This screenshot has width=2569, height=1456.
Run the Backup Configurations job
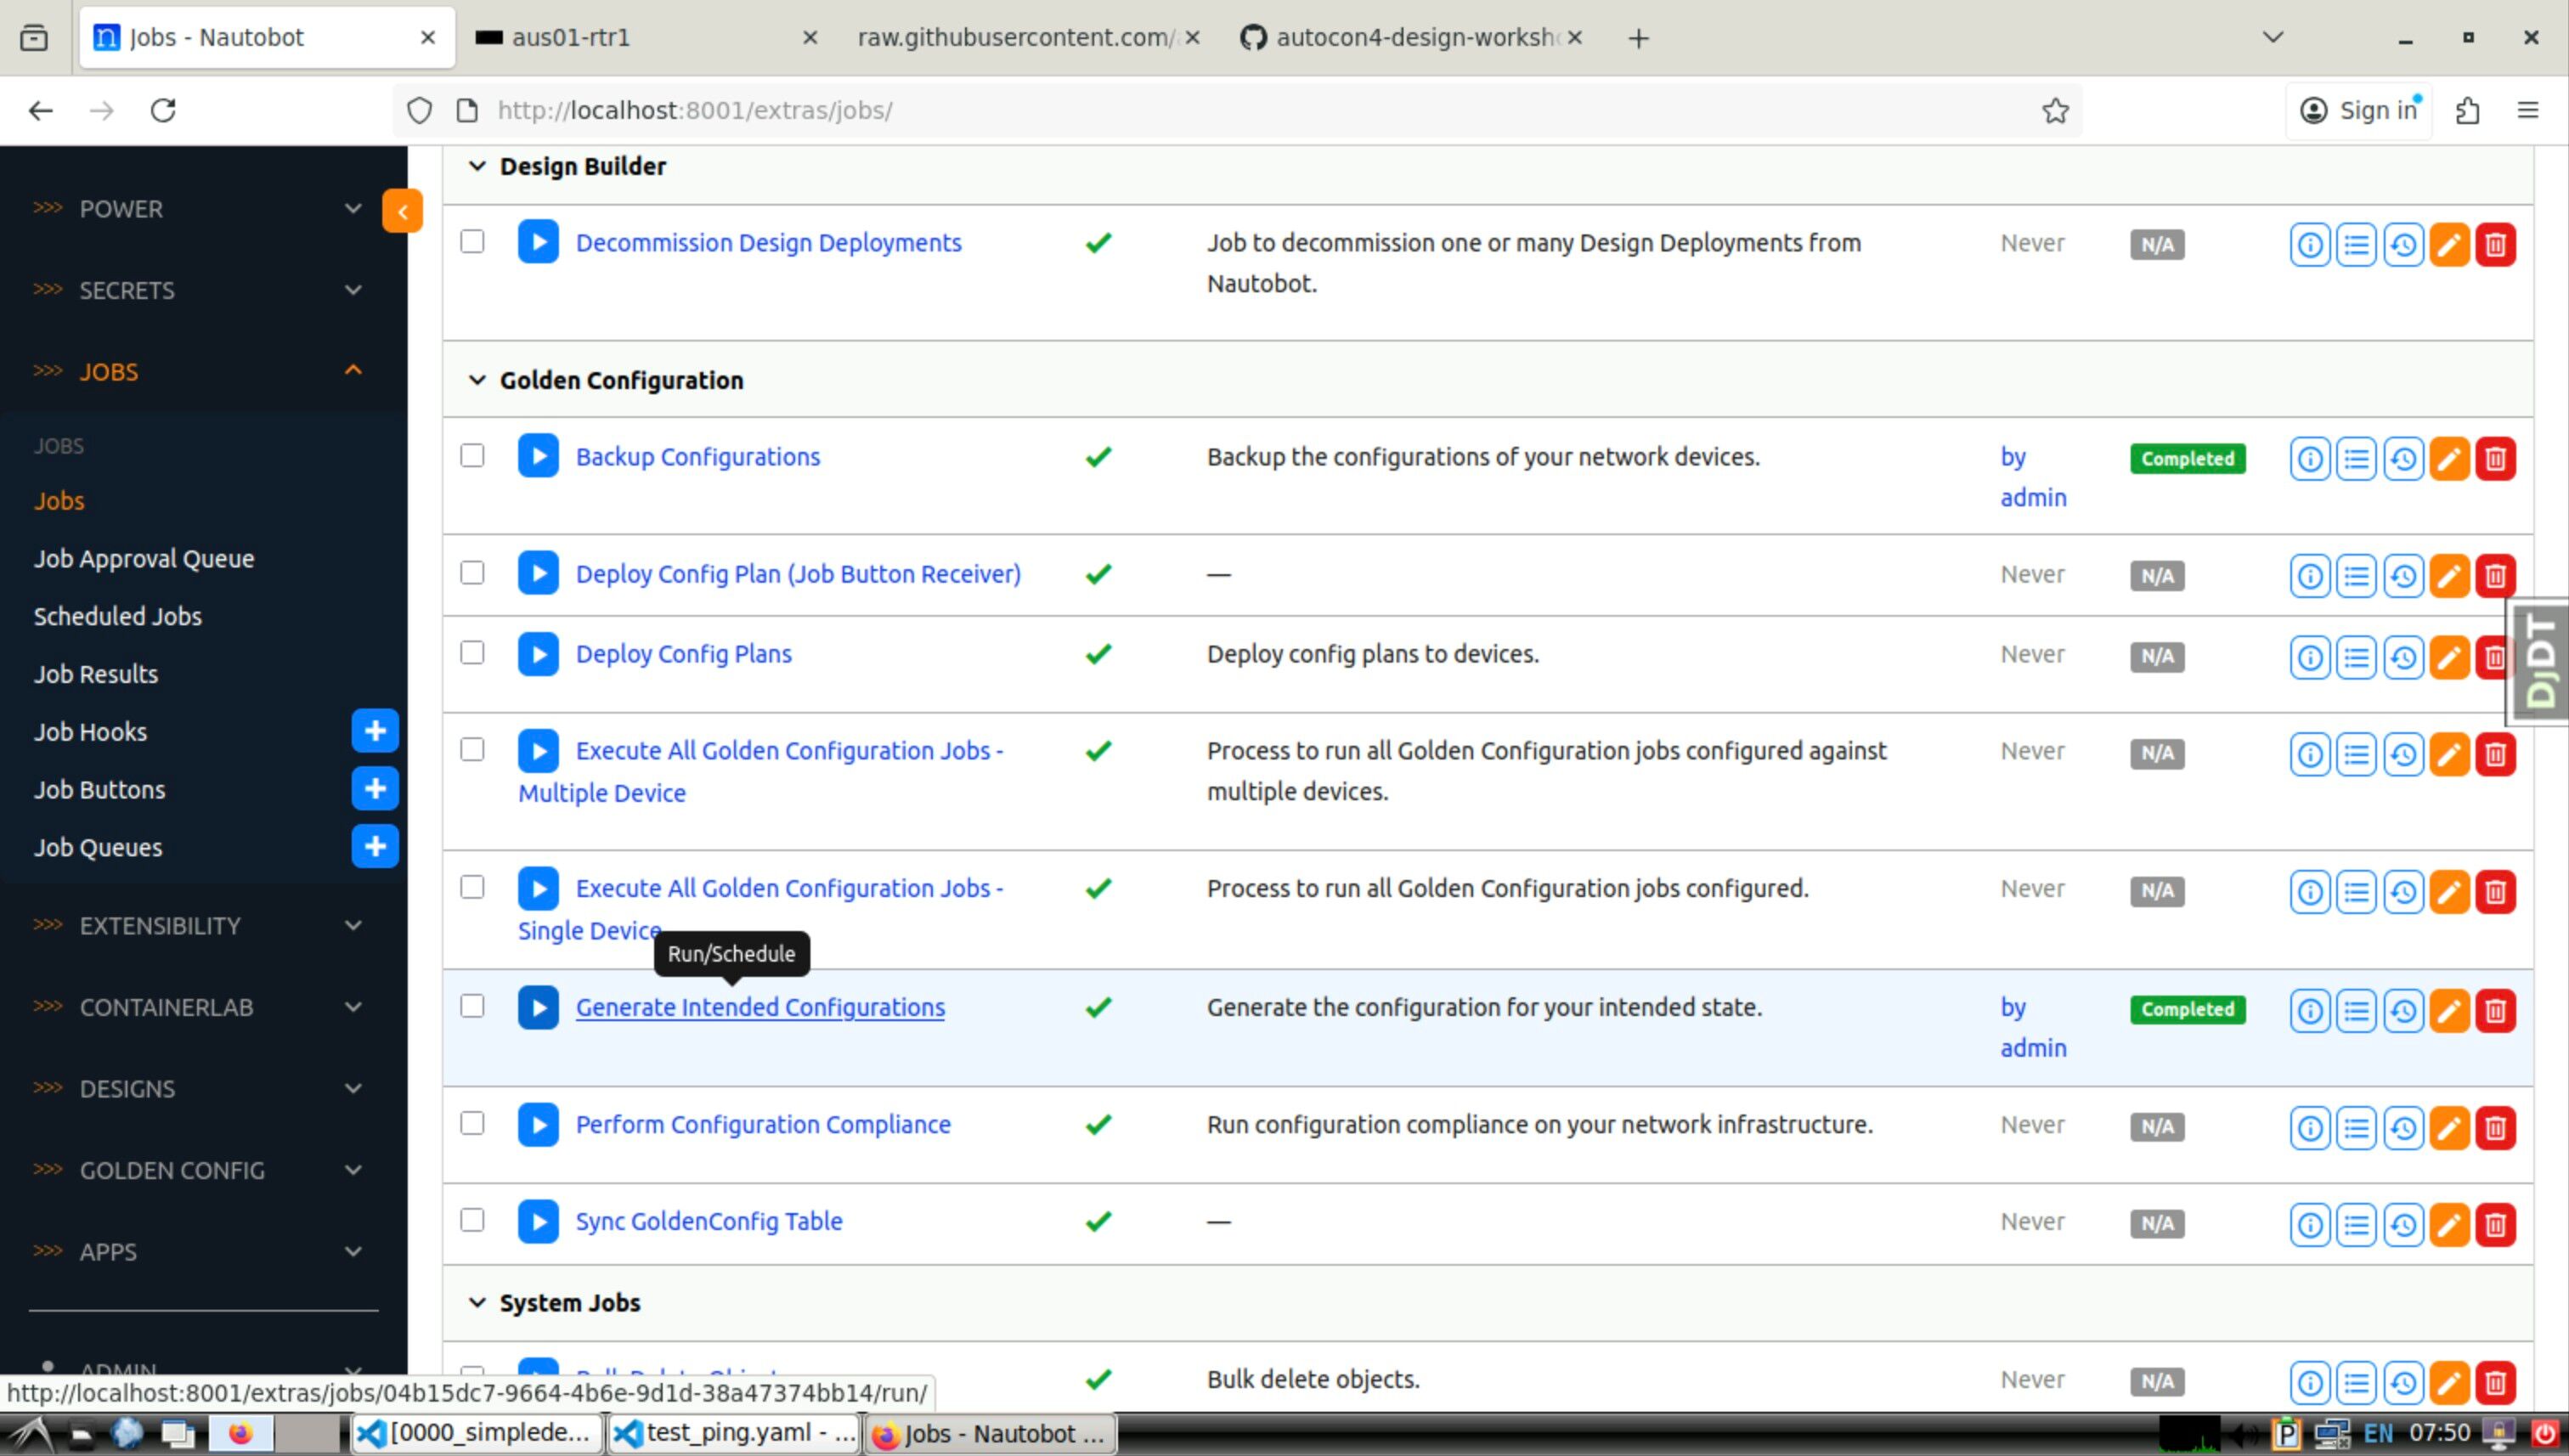coord(538,457)
